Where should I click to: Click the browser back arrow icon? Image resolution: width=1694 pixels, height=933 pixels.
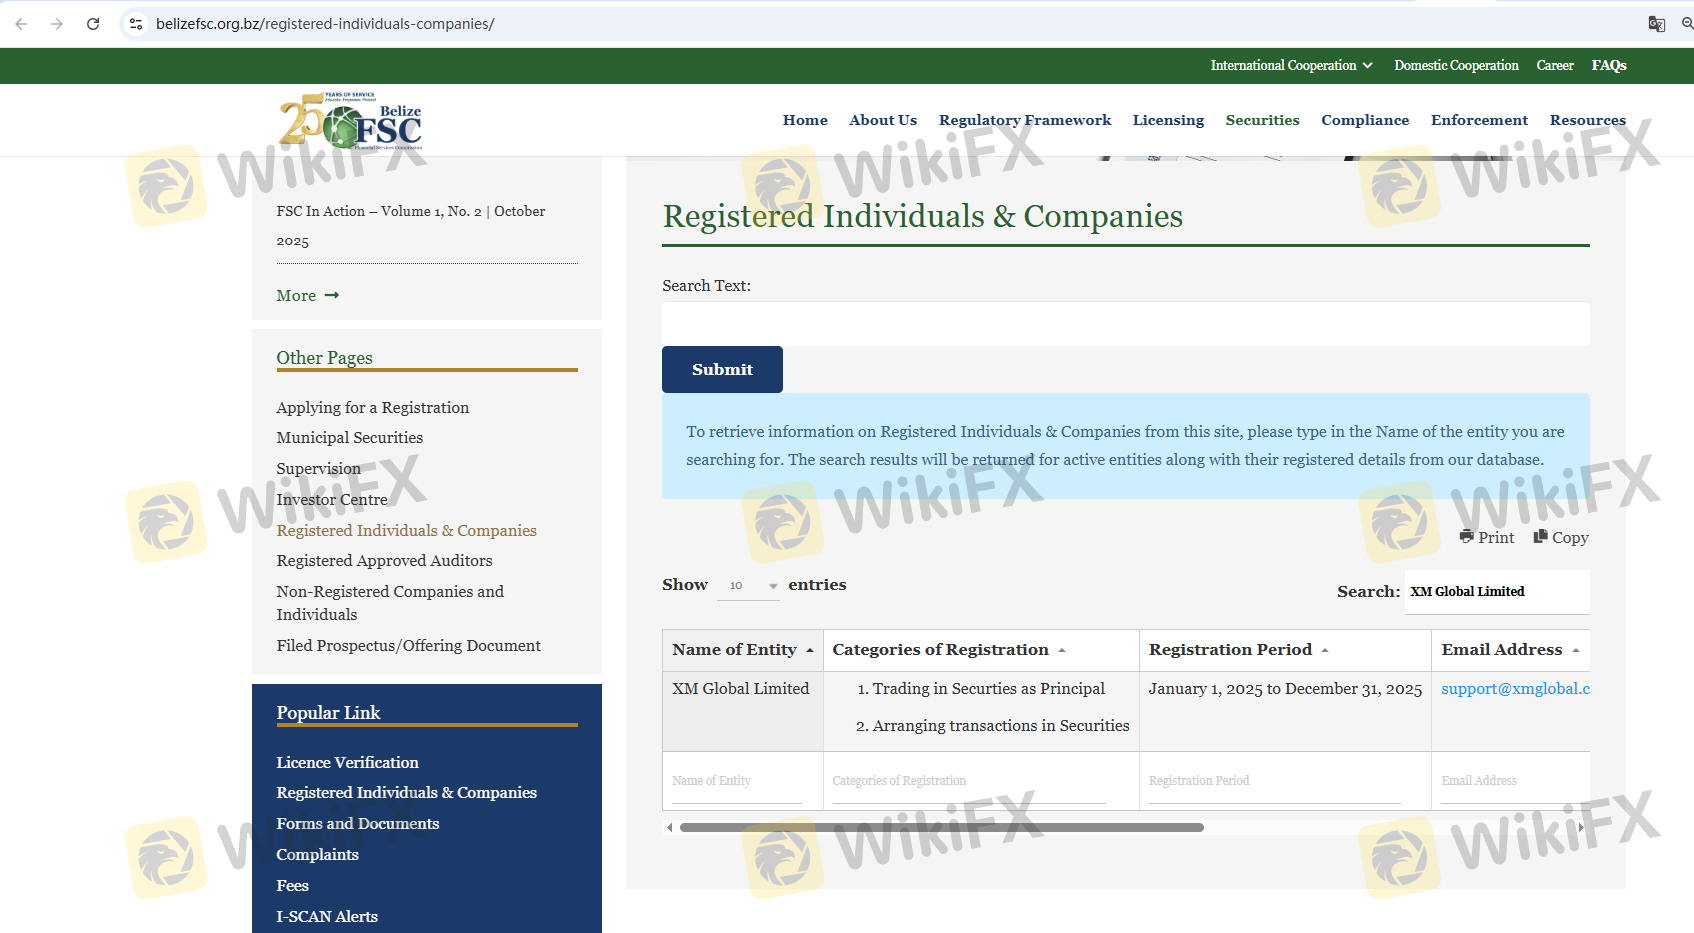point(21,24)
